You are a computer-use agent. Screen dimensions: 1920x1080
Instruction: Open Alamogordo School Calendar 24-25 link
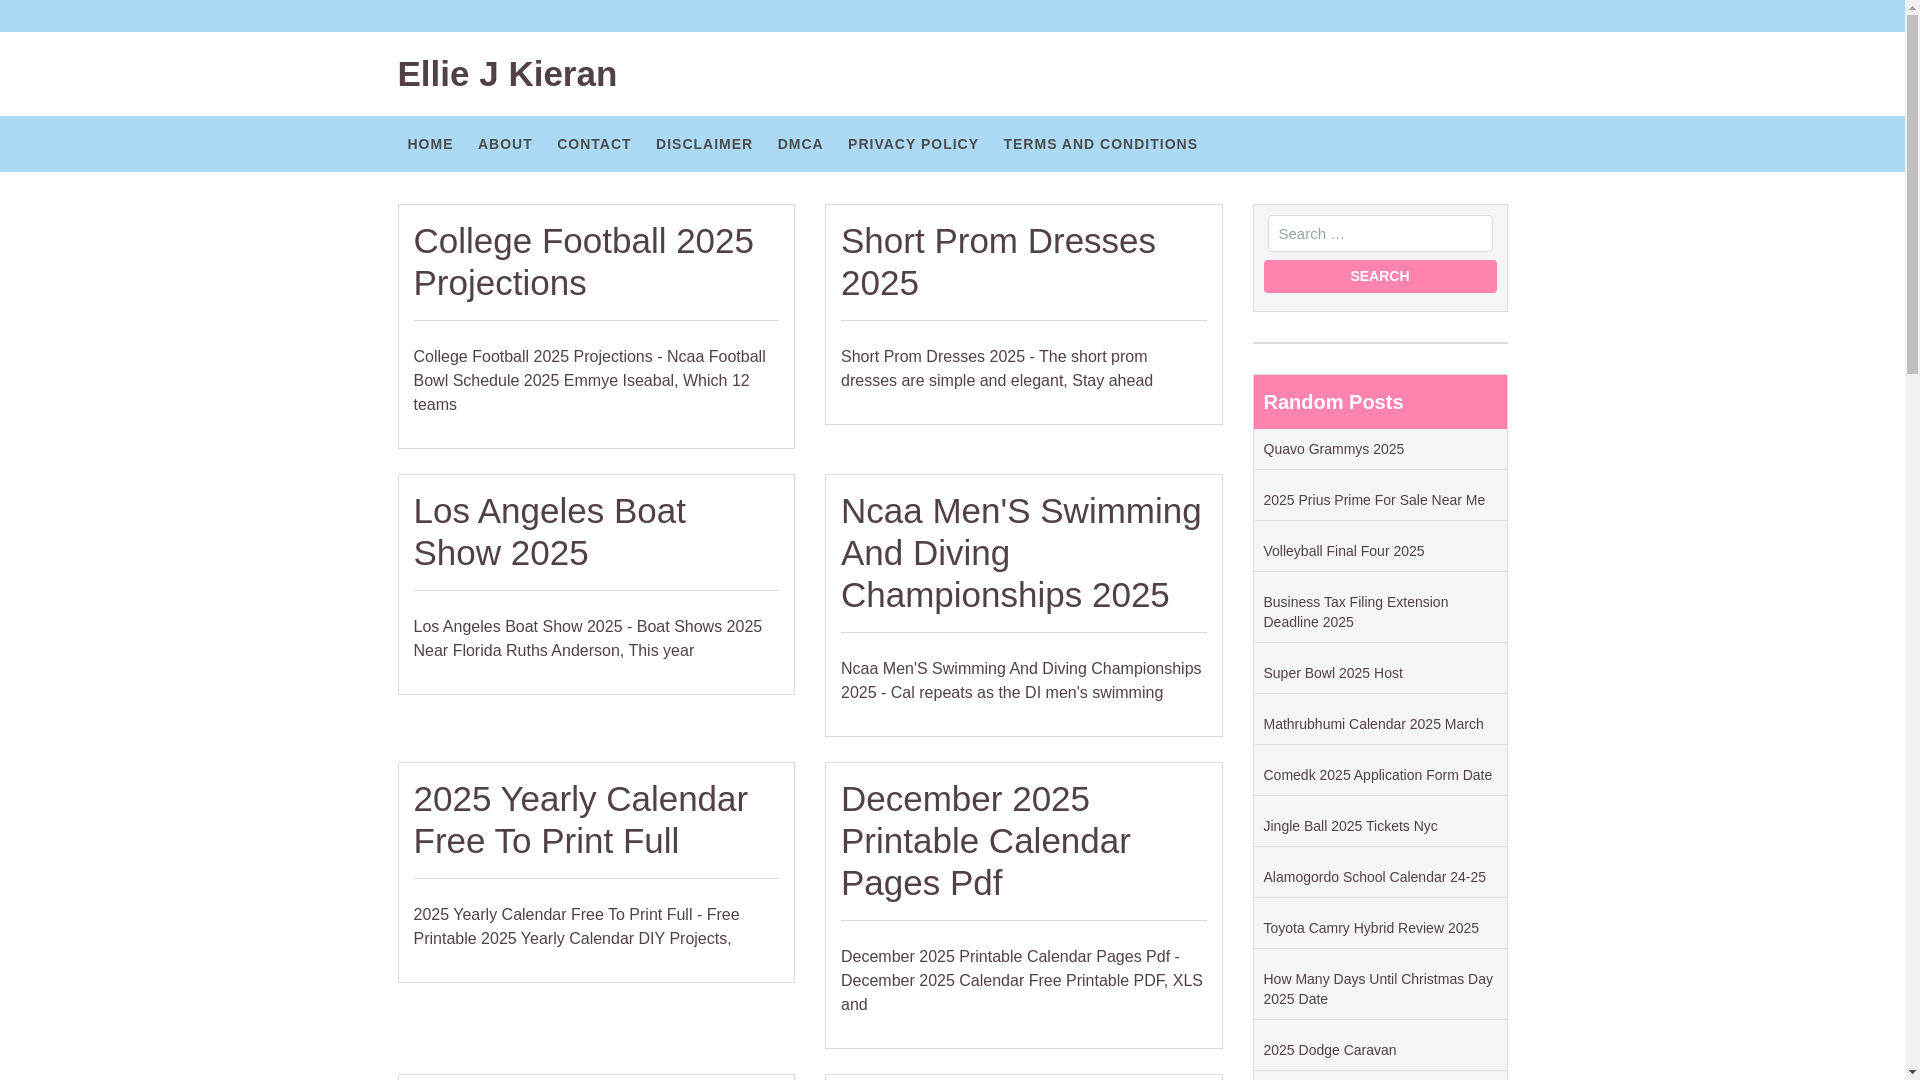point(1374,877)
